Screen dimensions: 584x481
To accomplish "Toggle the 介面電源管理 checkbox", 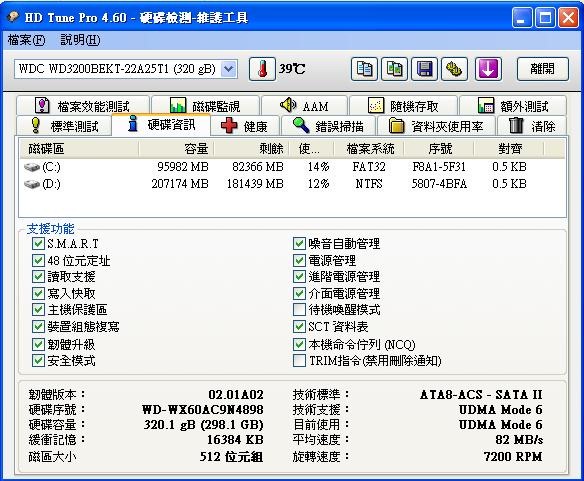I will coord(299,293).
